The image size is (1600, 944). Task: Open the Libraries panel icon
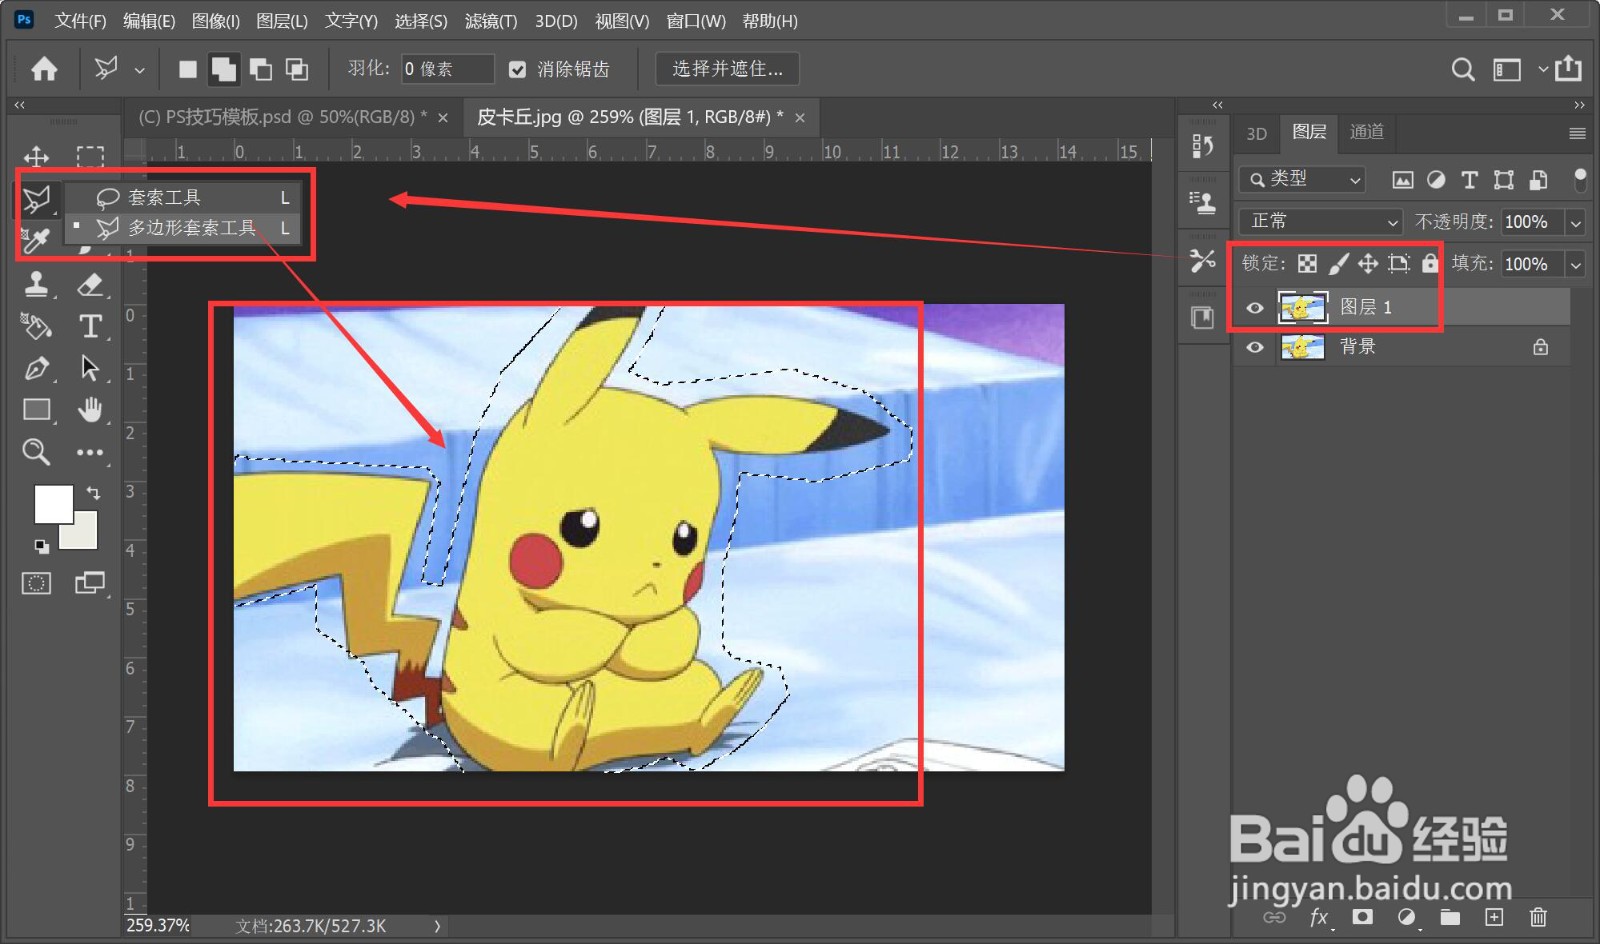coord(1203,318)
